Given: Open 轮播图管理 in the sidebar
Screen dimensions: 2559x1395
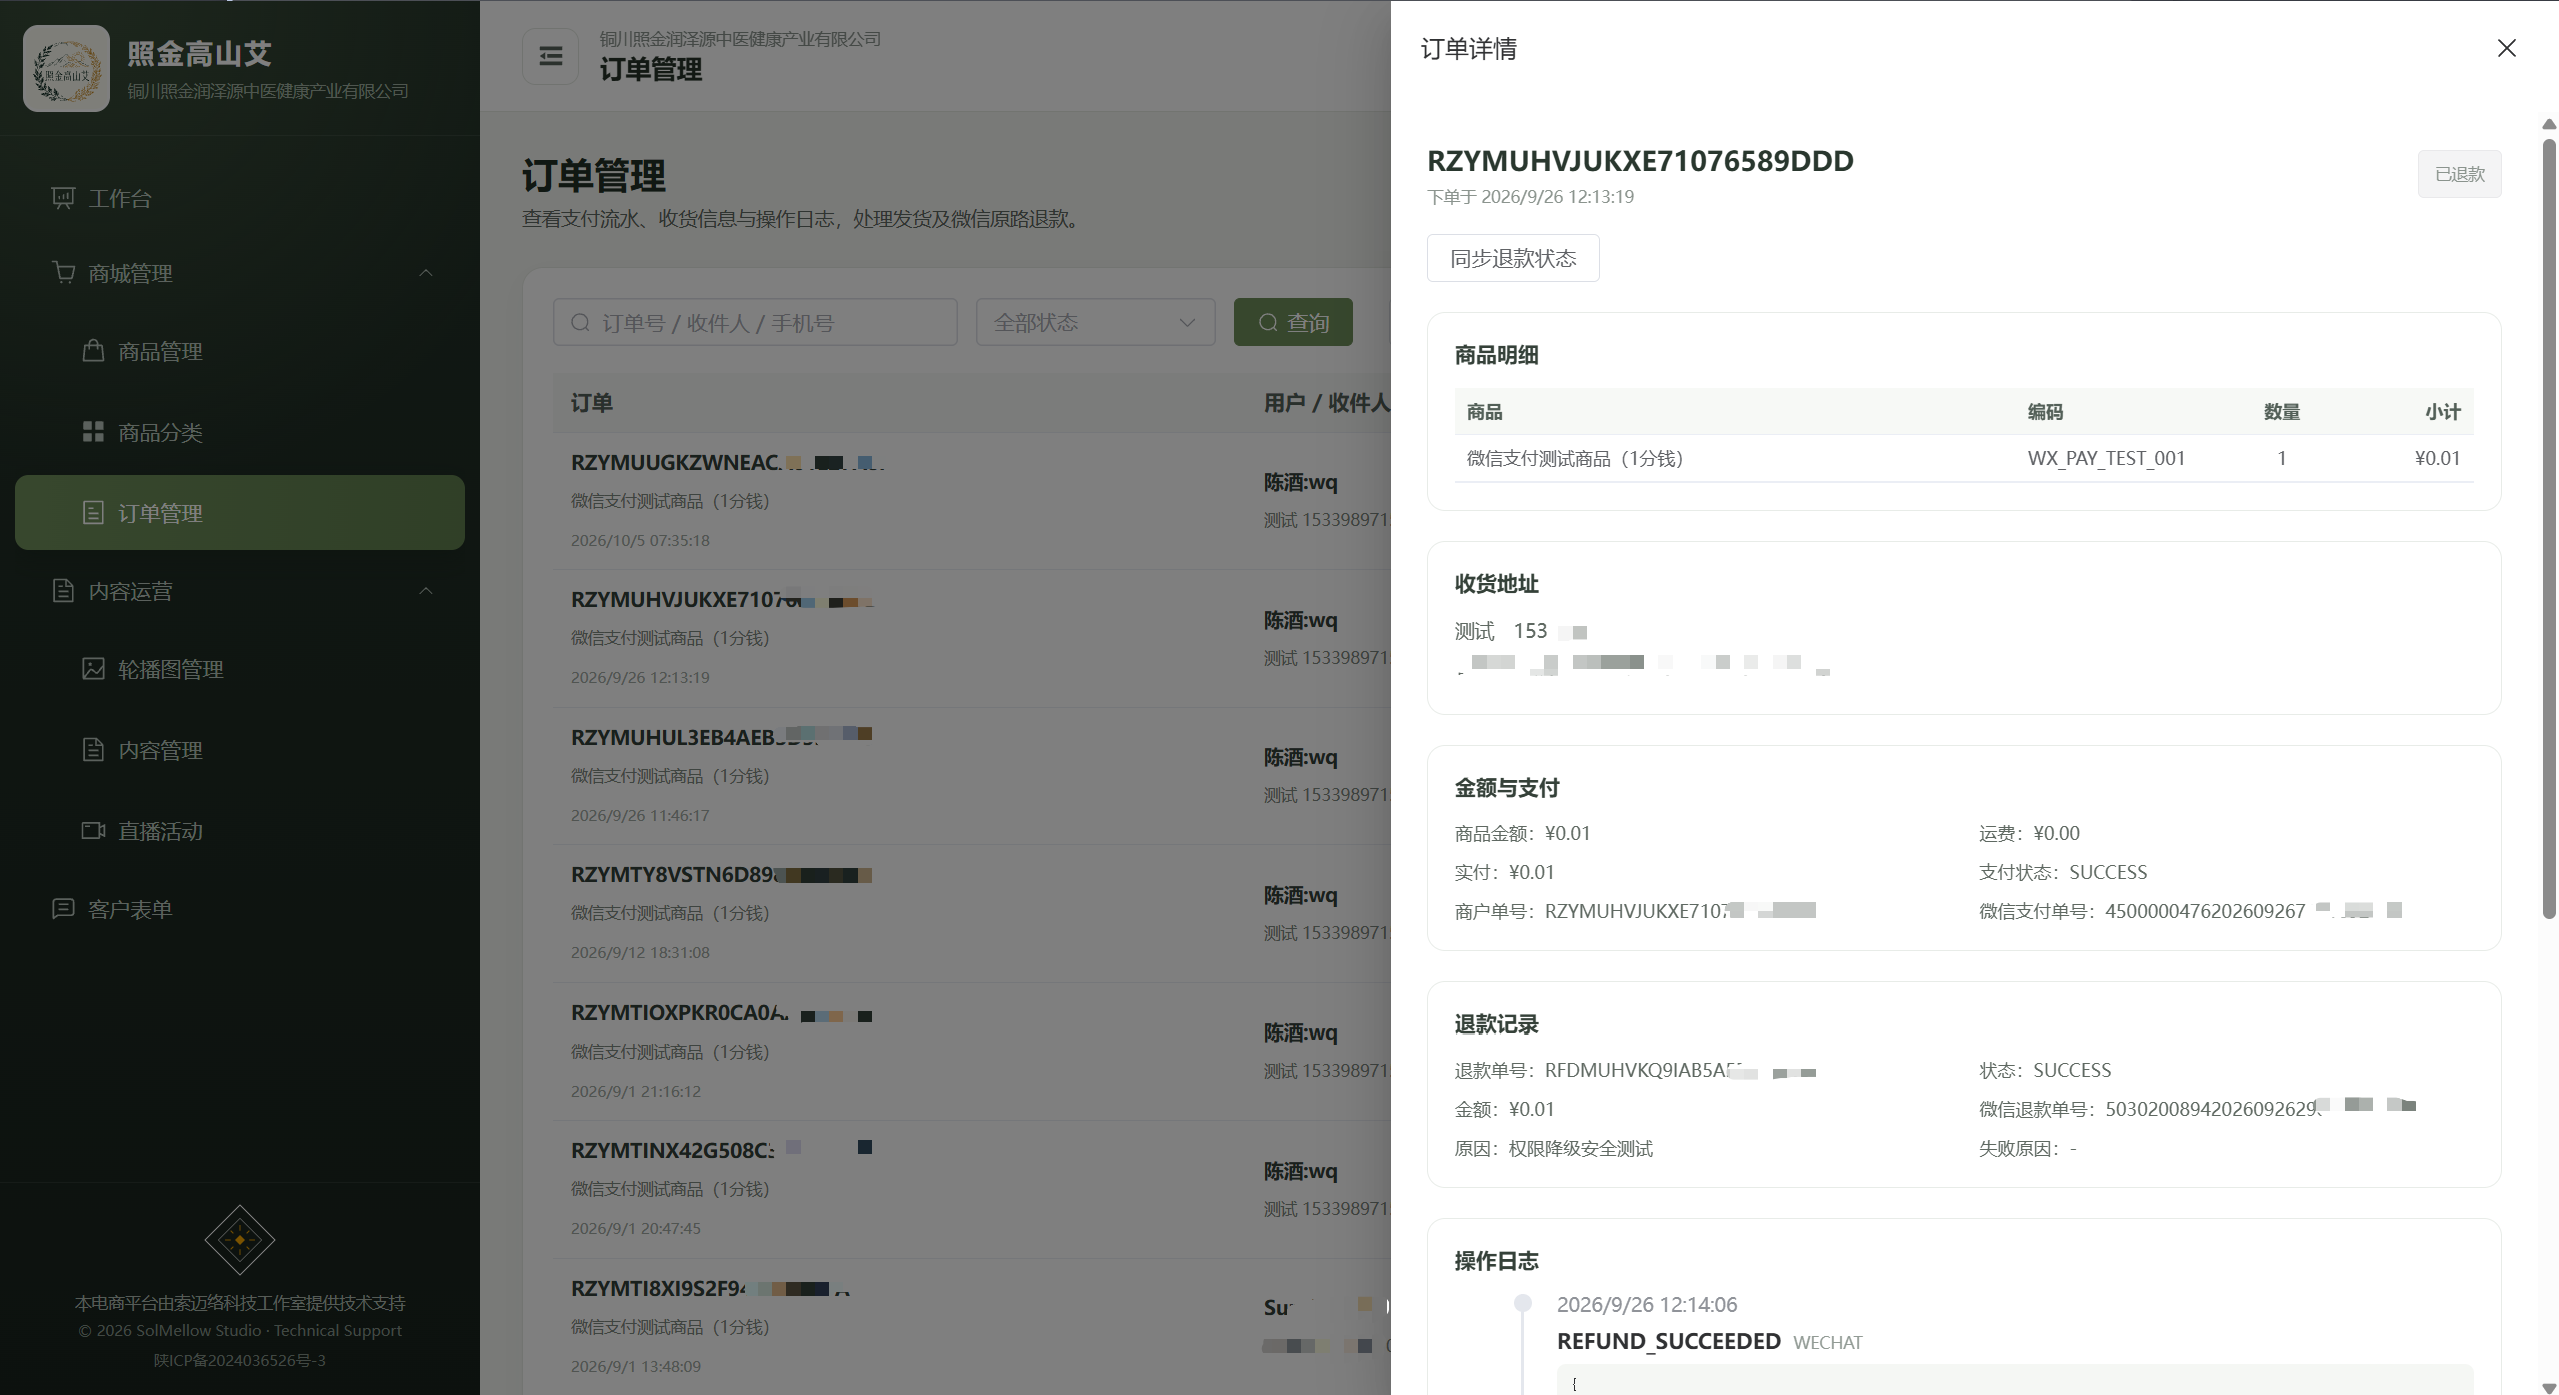Looking at the screenshot, I should [x=240, y=669].
